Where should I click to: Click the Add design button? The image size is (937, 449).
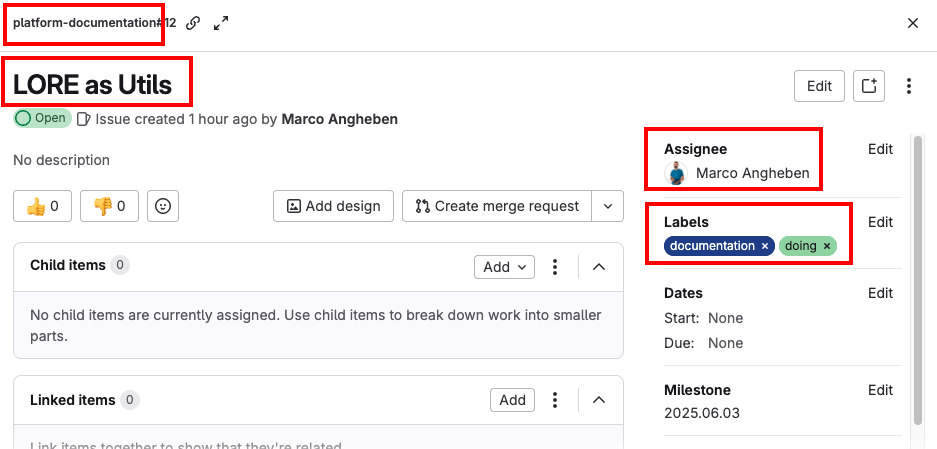point(333,206)
